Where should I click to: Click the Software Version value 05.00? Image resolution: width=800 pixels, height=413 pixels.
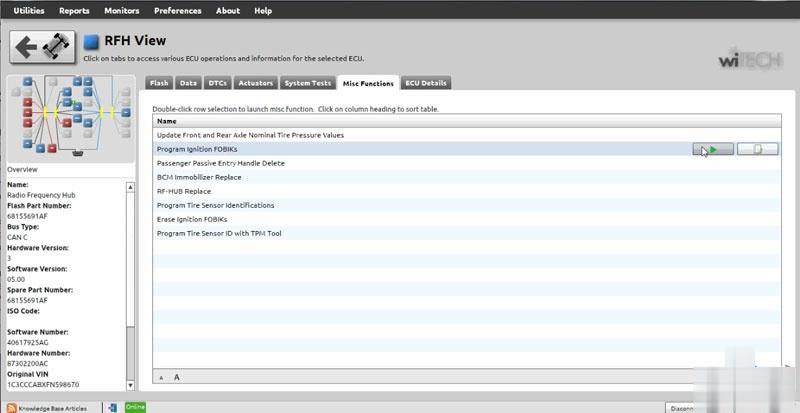(x=16, y=279)
